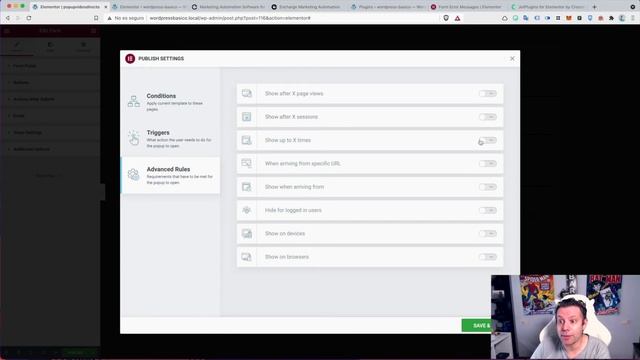Viewport: 640px width, 360px height.
Task: Enable the 'Show on browsers' switch
Action: coord(488,257)
